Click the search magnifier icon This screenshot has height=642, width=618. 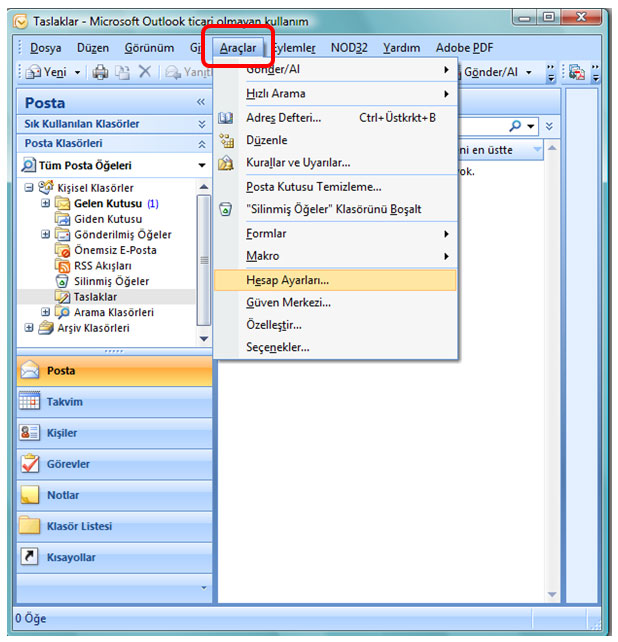point(515,126)
